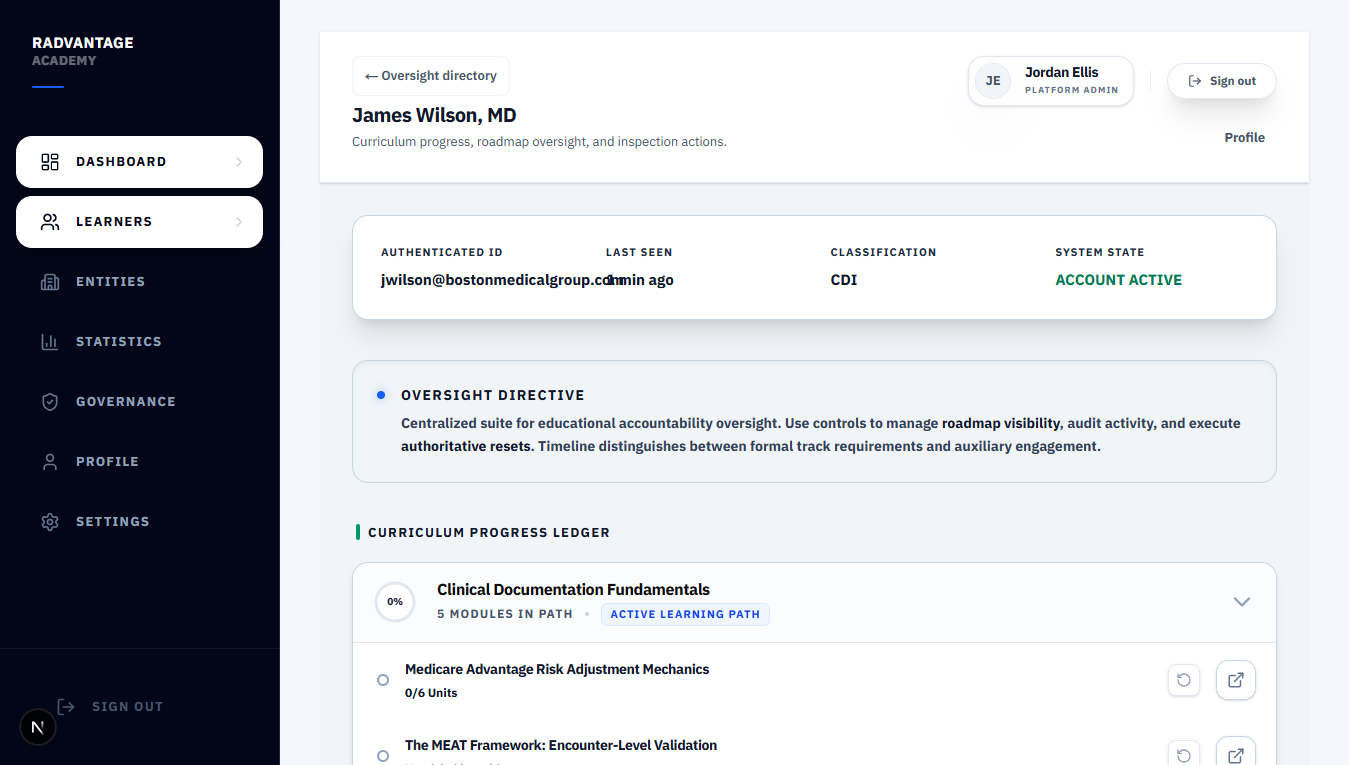Open Medicare Advantage Risk Adjustment Mechanics externally
Image resolution: width=1349 pixels, height=765 pixels.
pos(1236,680)
